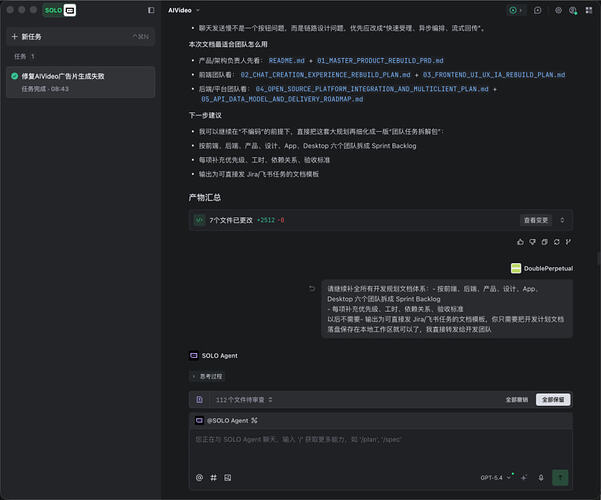This screenshot has width=601, height=500.
Task: Click the SOLO mode logo switch
Action: coord(59,10)
